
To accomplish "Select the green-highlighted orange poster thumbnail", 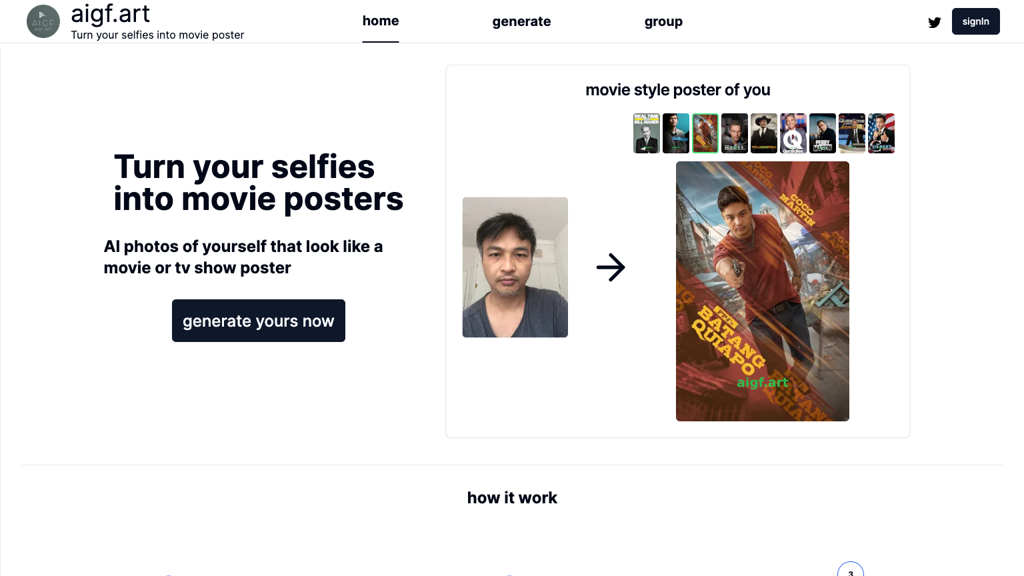I will pyautogui.click(x=705, y=133).
